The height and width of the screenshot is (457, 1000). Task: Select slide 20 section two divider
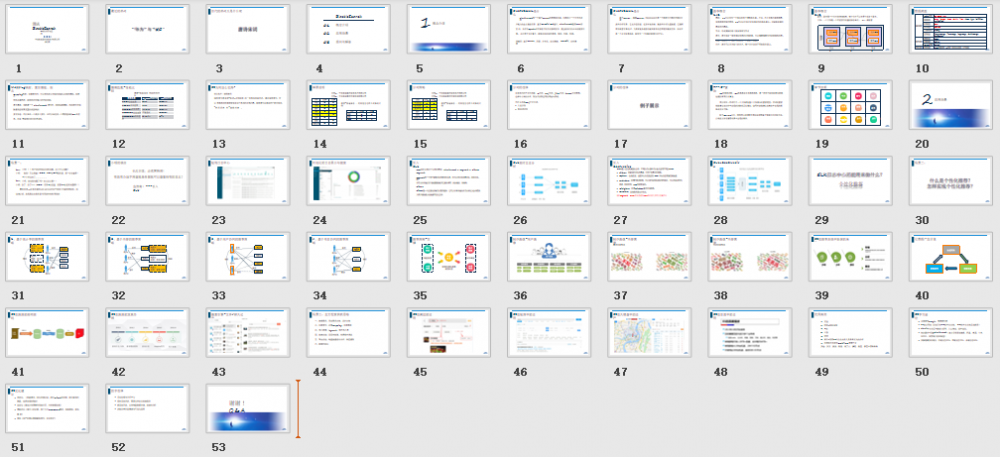pyautogui.click(x=951, y=105)
